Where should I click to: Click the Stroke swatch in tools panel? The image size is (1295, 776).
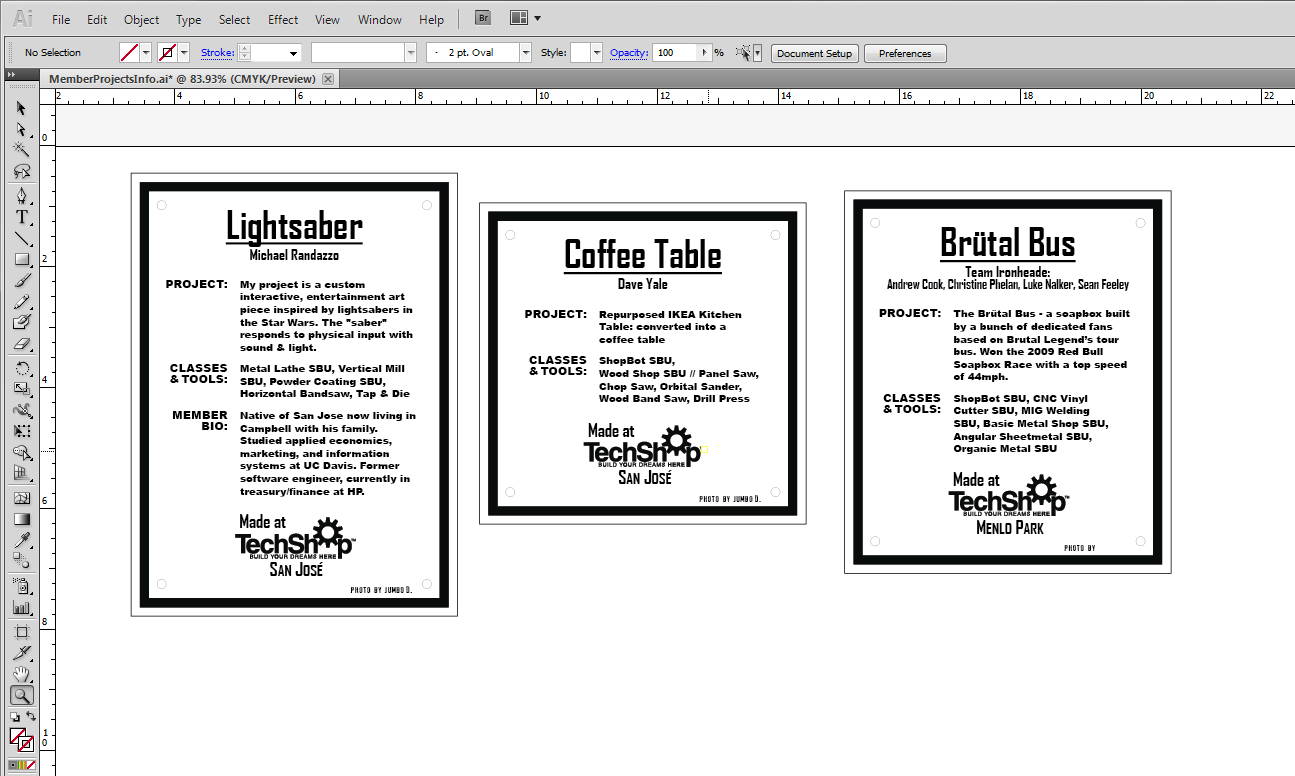(26, 744)
